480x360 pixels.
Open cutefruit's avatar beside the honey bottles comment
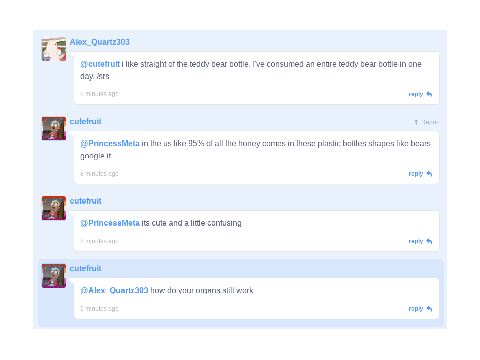point(54,128)
